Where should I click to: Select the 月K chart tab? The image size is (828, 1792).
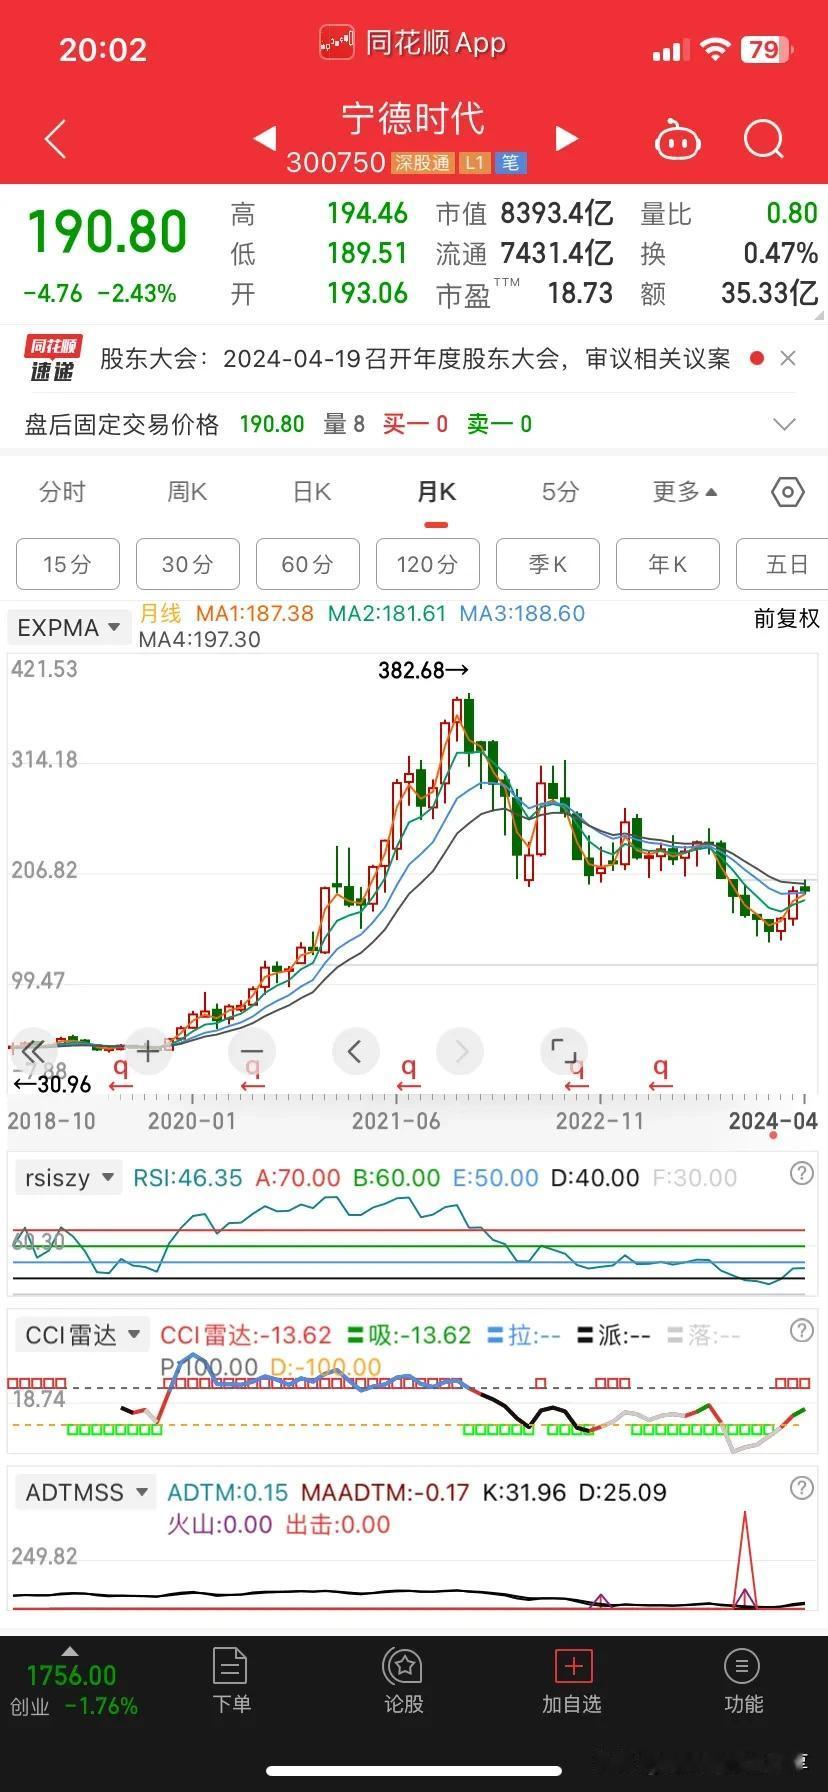[x=436, y=492]
